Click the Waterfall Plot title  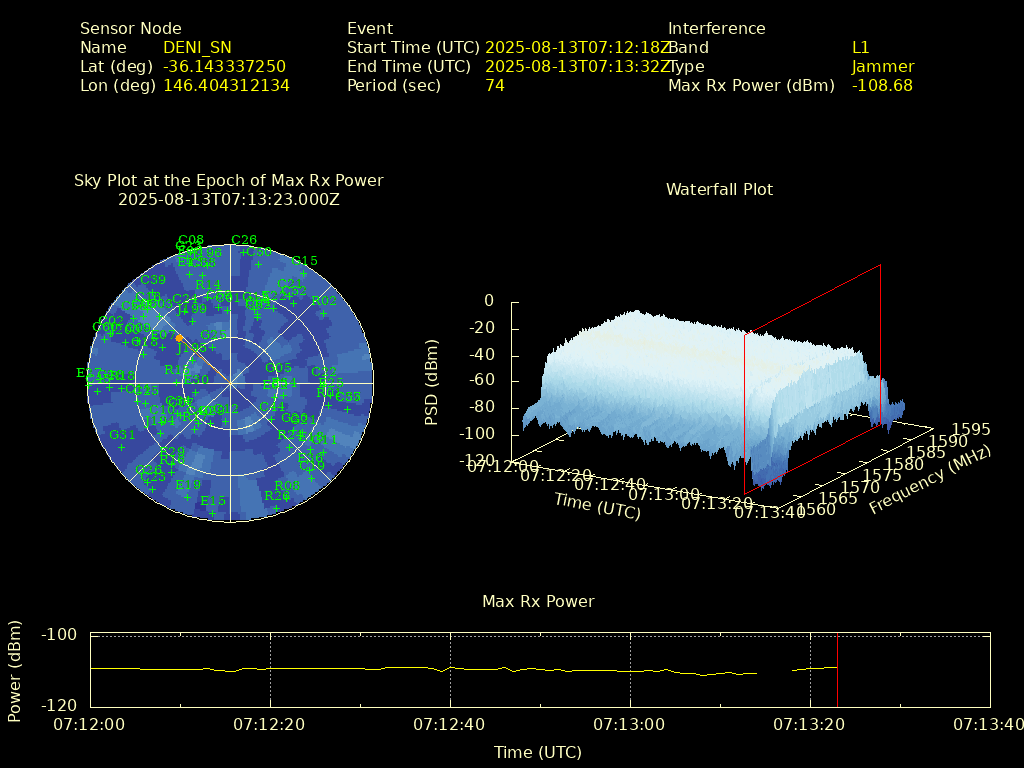[x=719, y=189]
